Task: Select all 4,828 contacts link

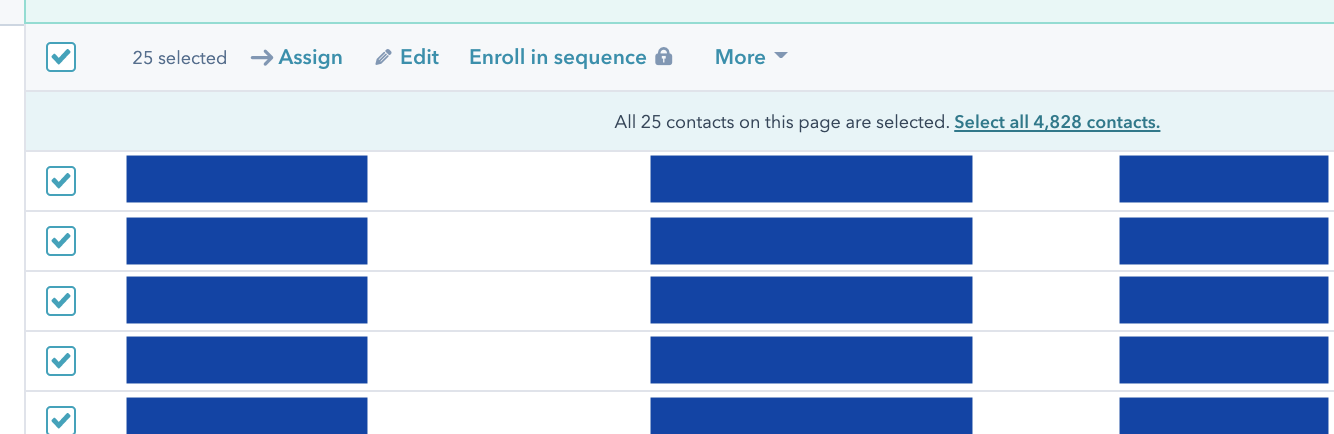Action: (x=1057, y=122)
